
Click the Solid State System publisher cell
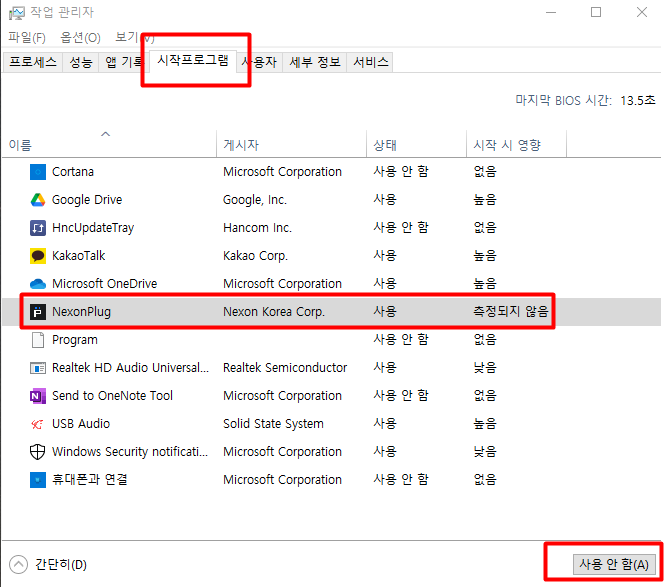(x=273, y=424)
